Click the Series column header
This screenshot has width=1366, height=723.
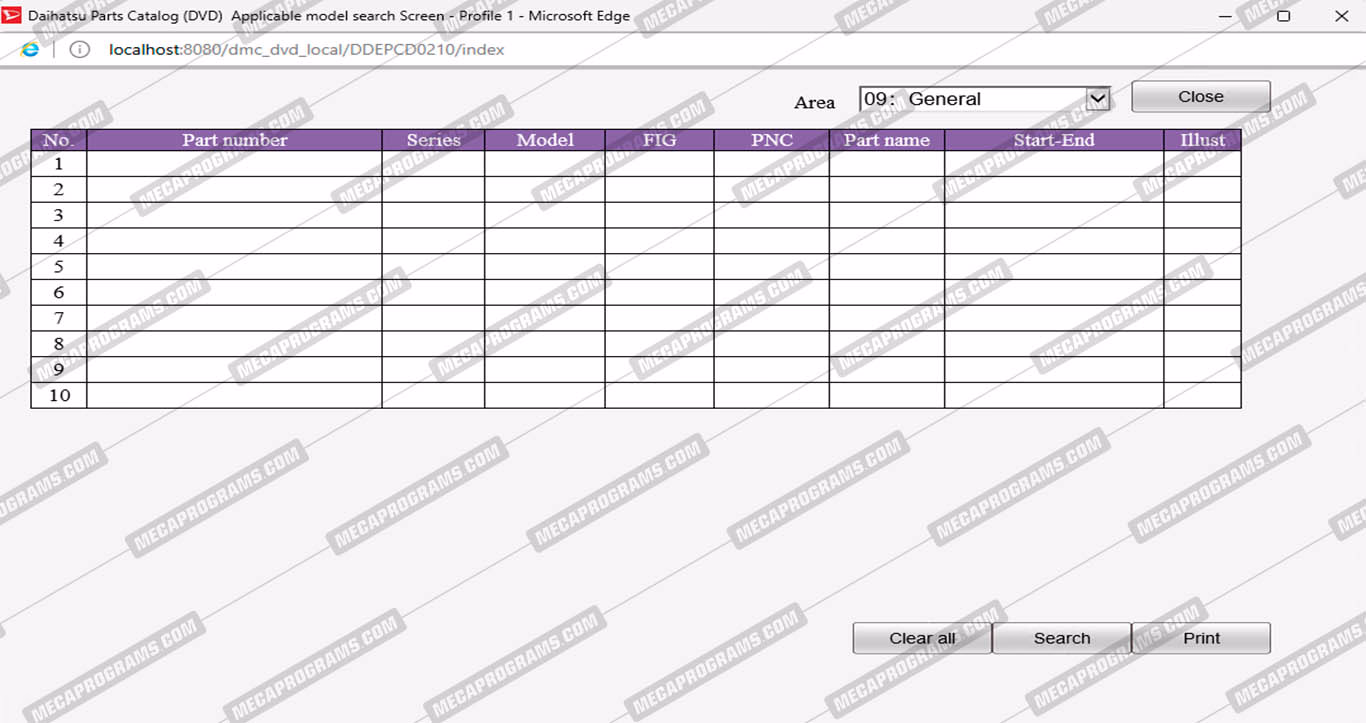(x=433, y=140)
